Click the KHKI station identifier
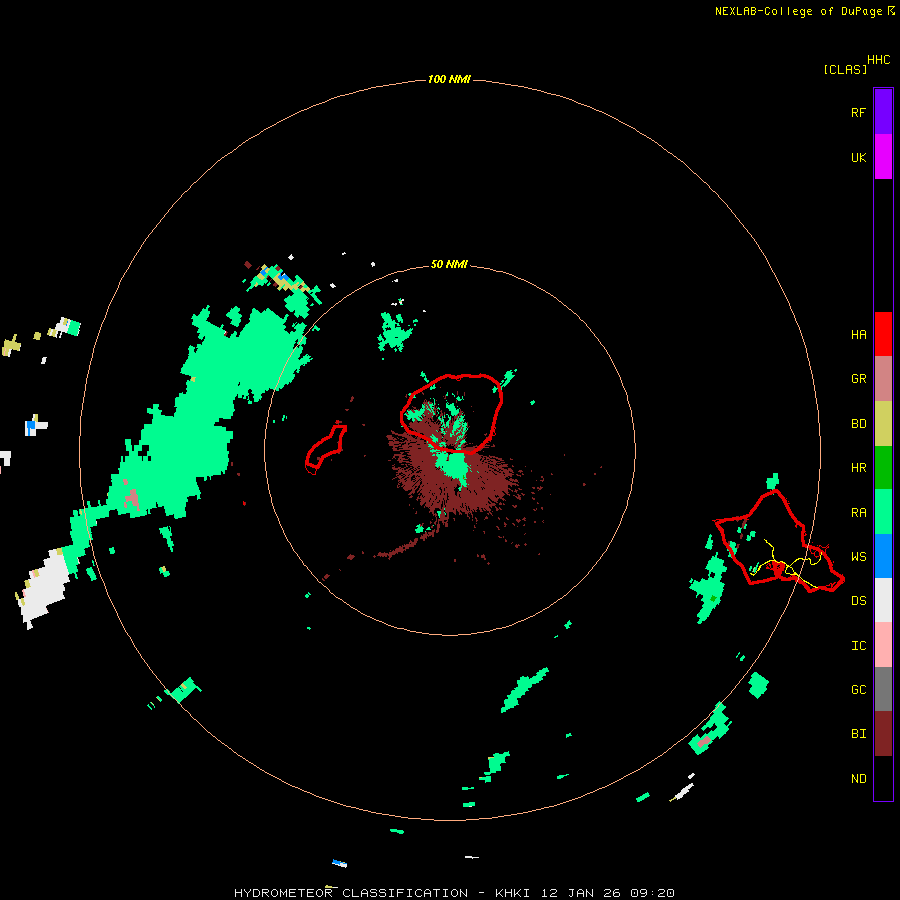 coord(513,893)
